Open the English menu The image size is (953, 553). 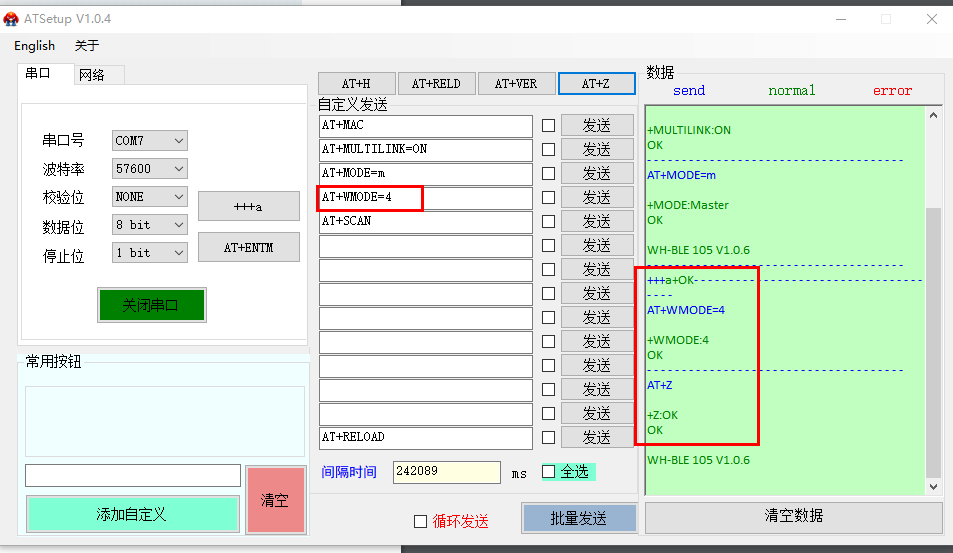click(35, 46)
